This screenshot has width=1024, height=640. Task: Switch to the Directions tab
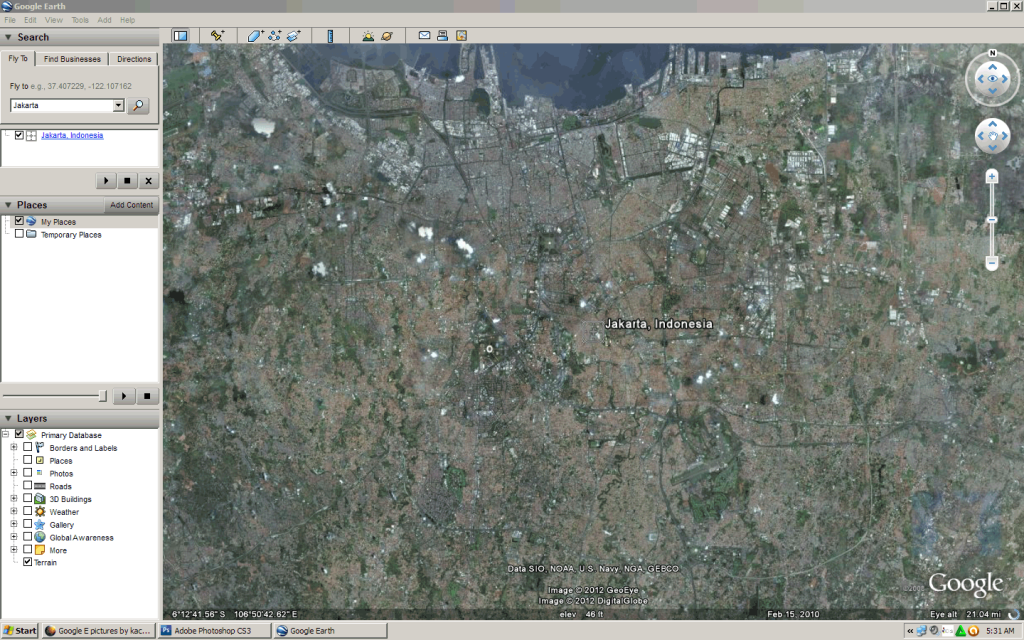134,59
